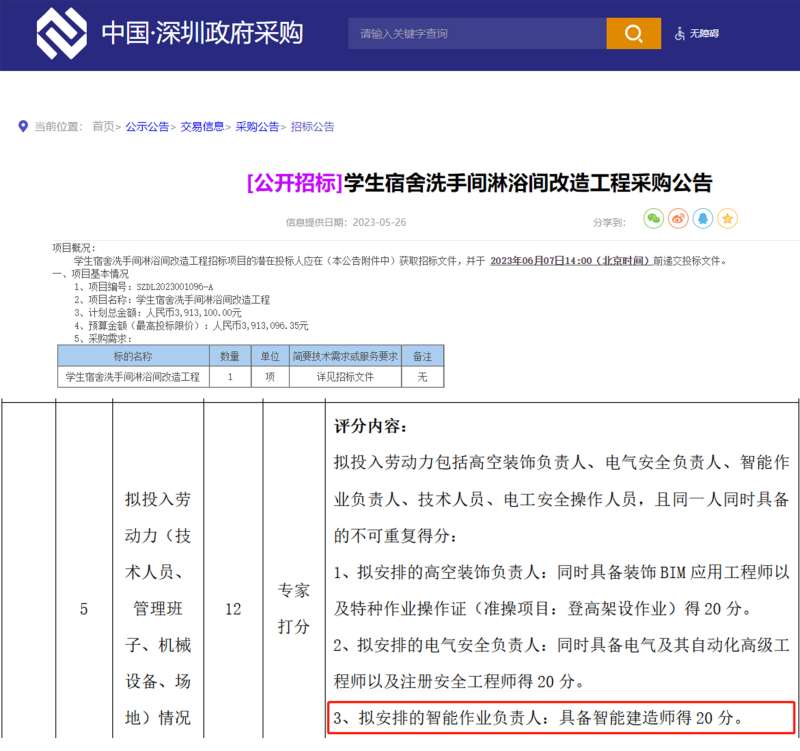Click the orange search magnifier icon
Image resolution: width=800 pixels, height=751 pixels.
[631, 33]
